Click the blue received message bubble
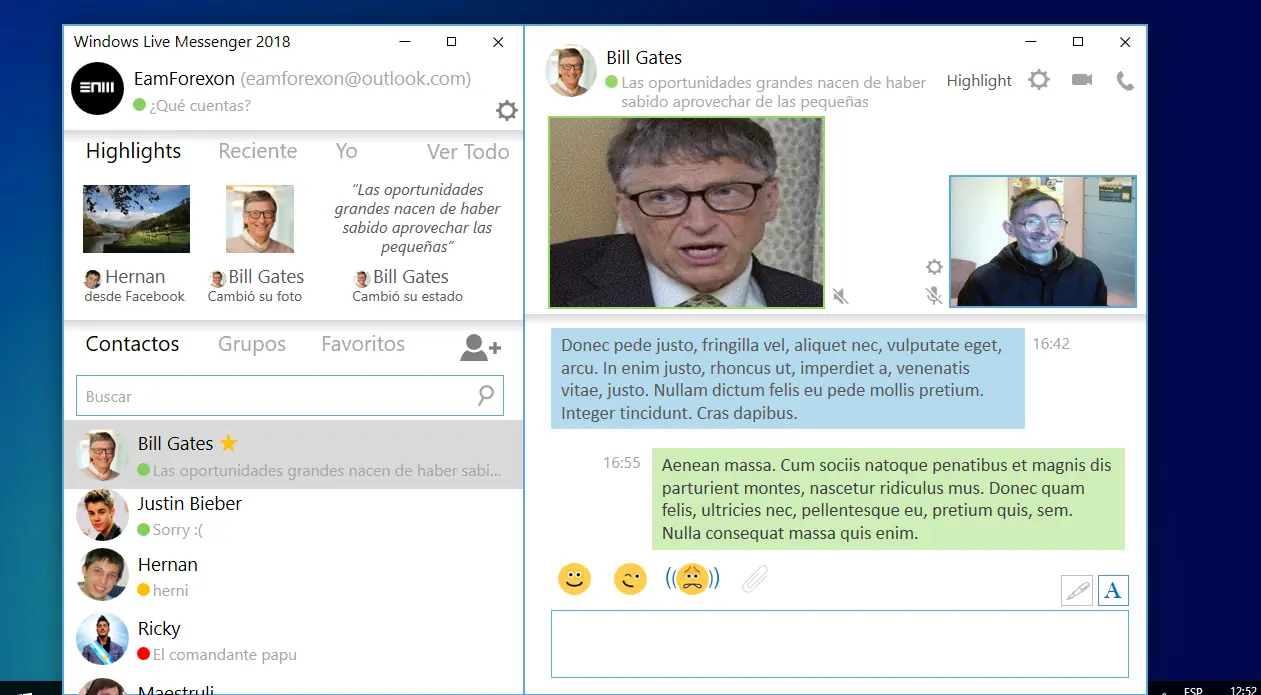 (x=788, y=379)
